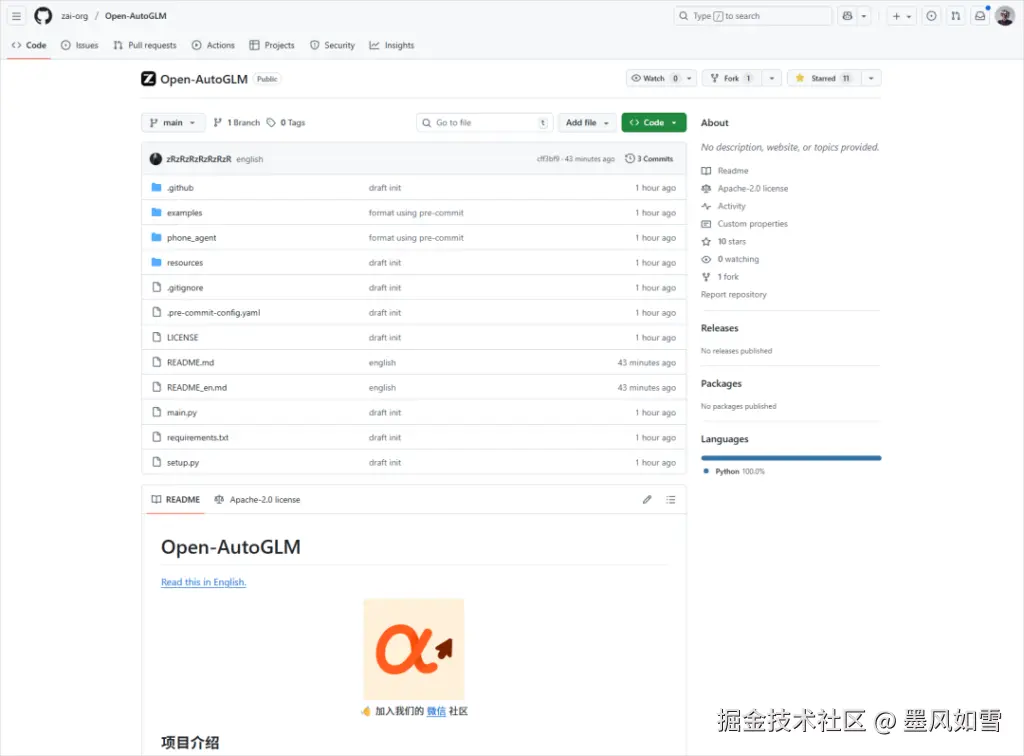Focus the 'Type / to search' box

point(752,16)
